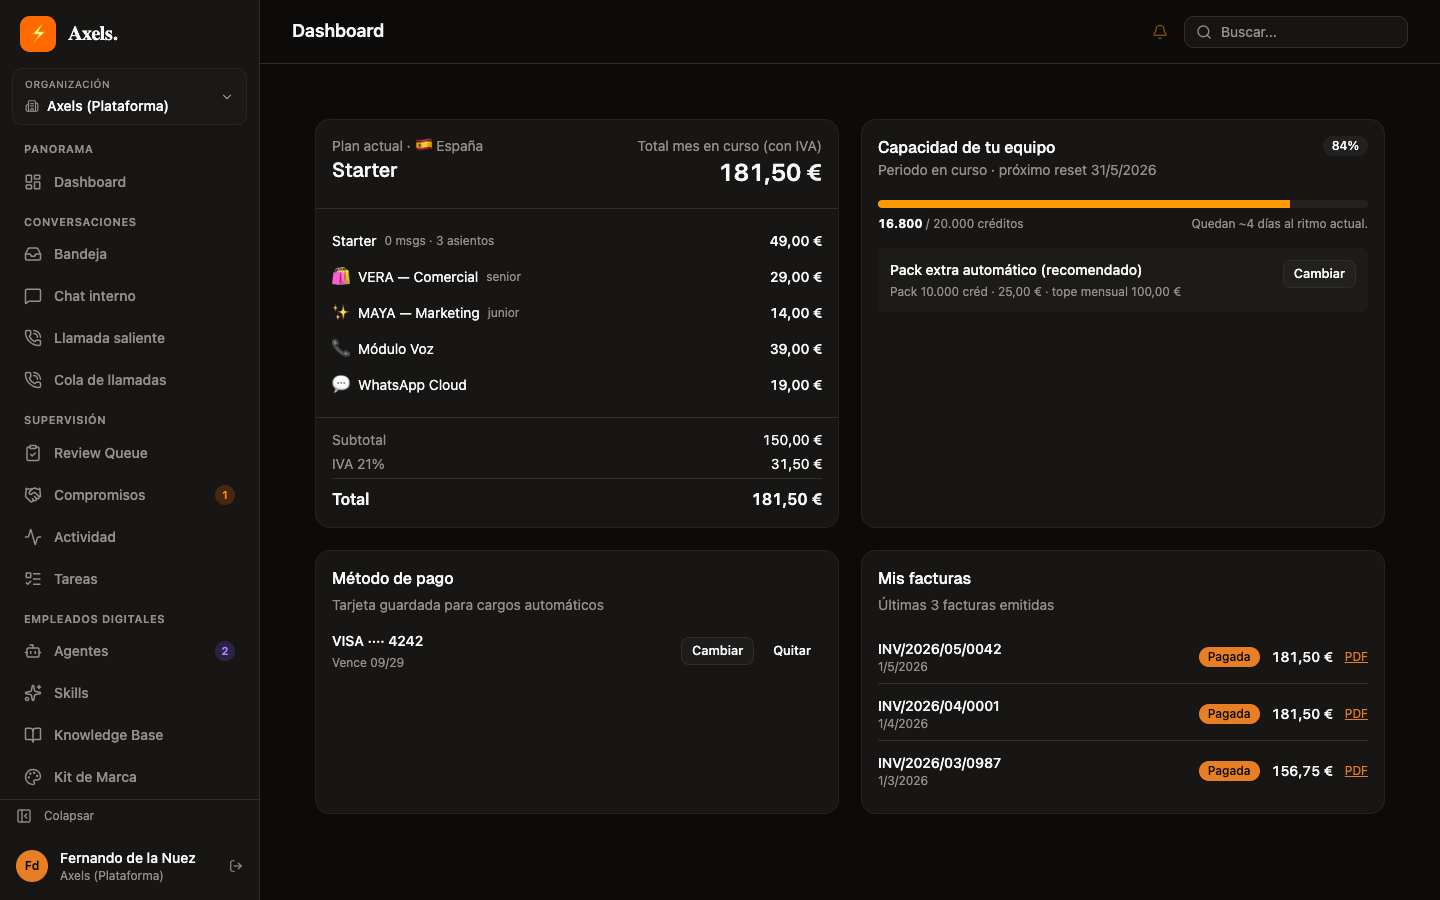This screenshot has height=900, width=1440.
Task: Click the Axels lightning logo icon
Action: [38, 33]
